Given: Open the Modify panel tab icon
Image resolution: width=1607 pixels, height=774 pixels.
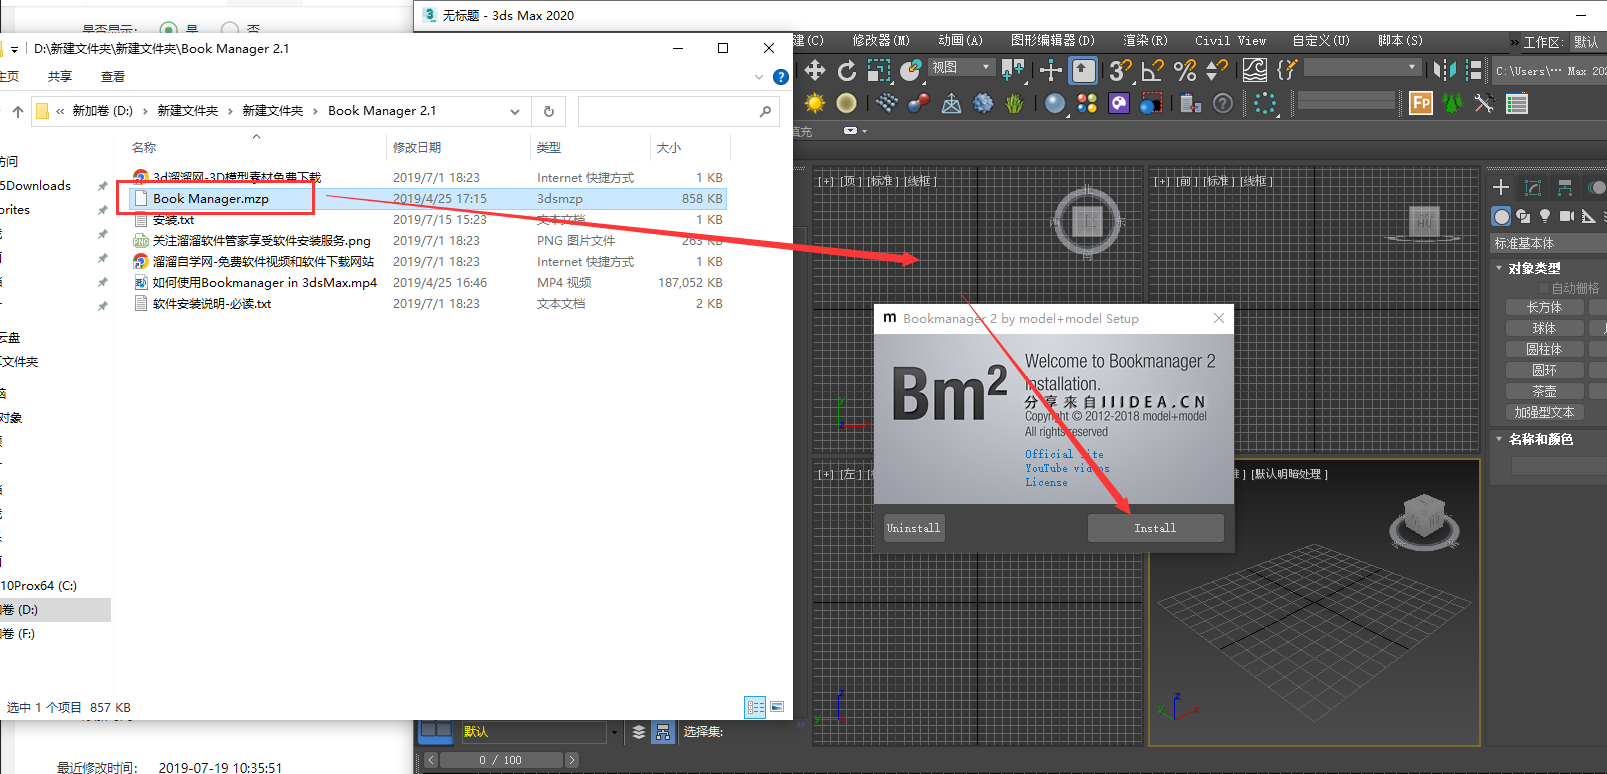Looking at the screenshot, I should pos(1533,188).
